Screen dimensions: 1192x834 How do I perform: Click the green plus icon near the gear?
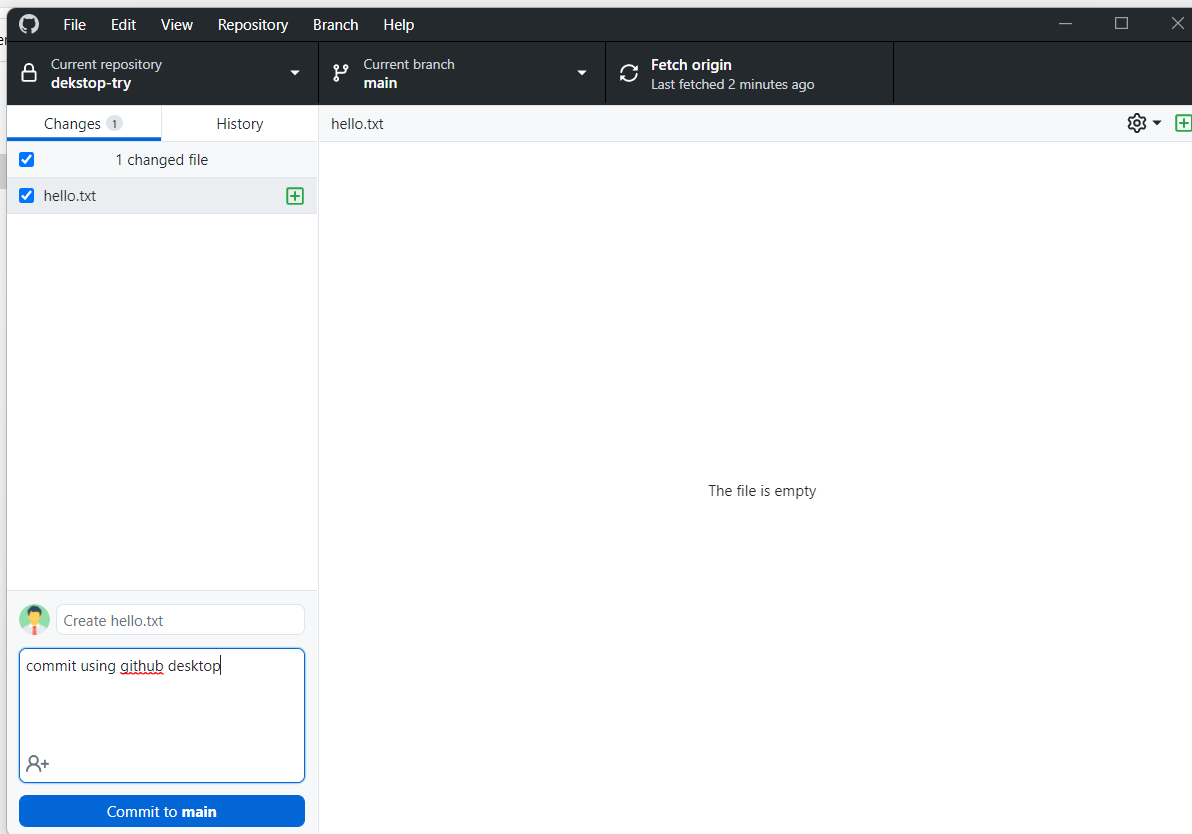point(1184,122)
